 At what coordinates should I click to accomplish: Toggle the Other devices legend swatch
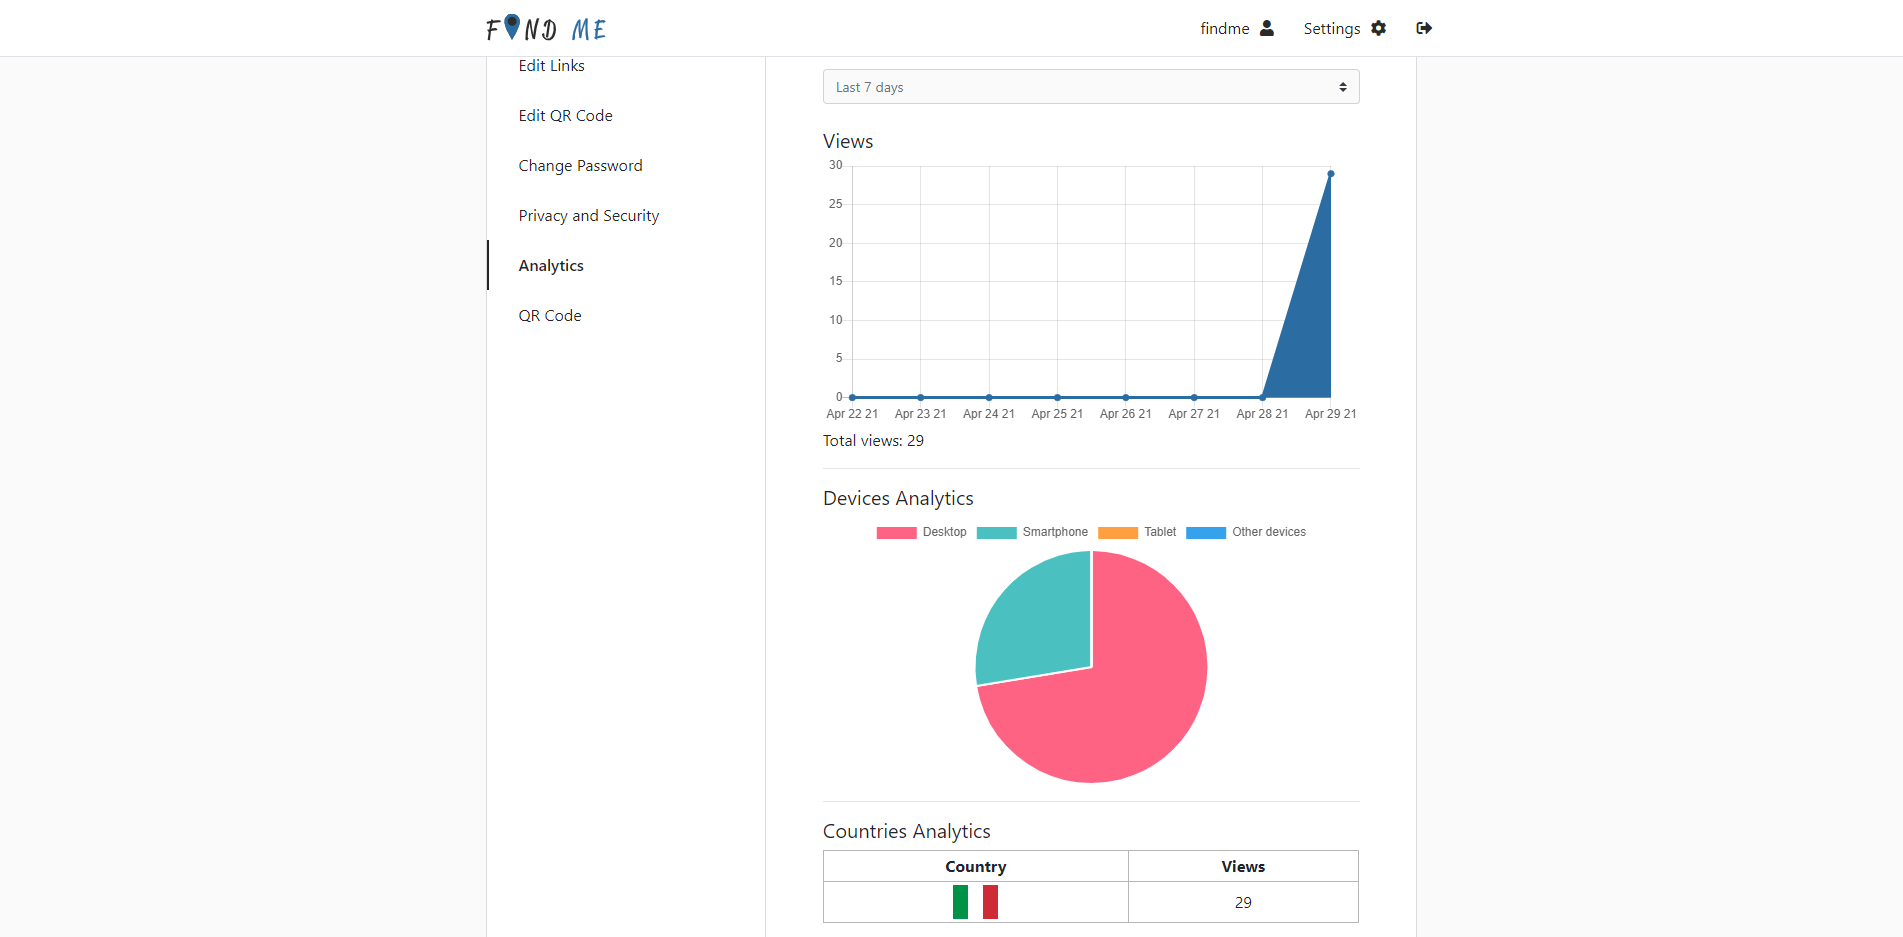pyautogui.click(x=1206, y=532)
